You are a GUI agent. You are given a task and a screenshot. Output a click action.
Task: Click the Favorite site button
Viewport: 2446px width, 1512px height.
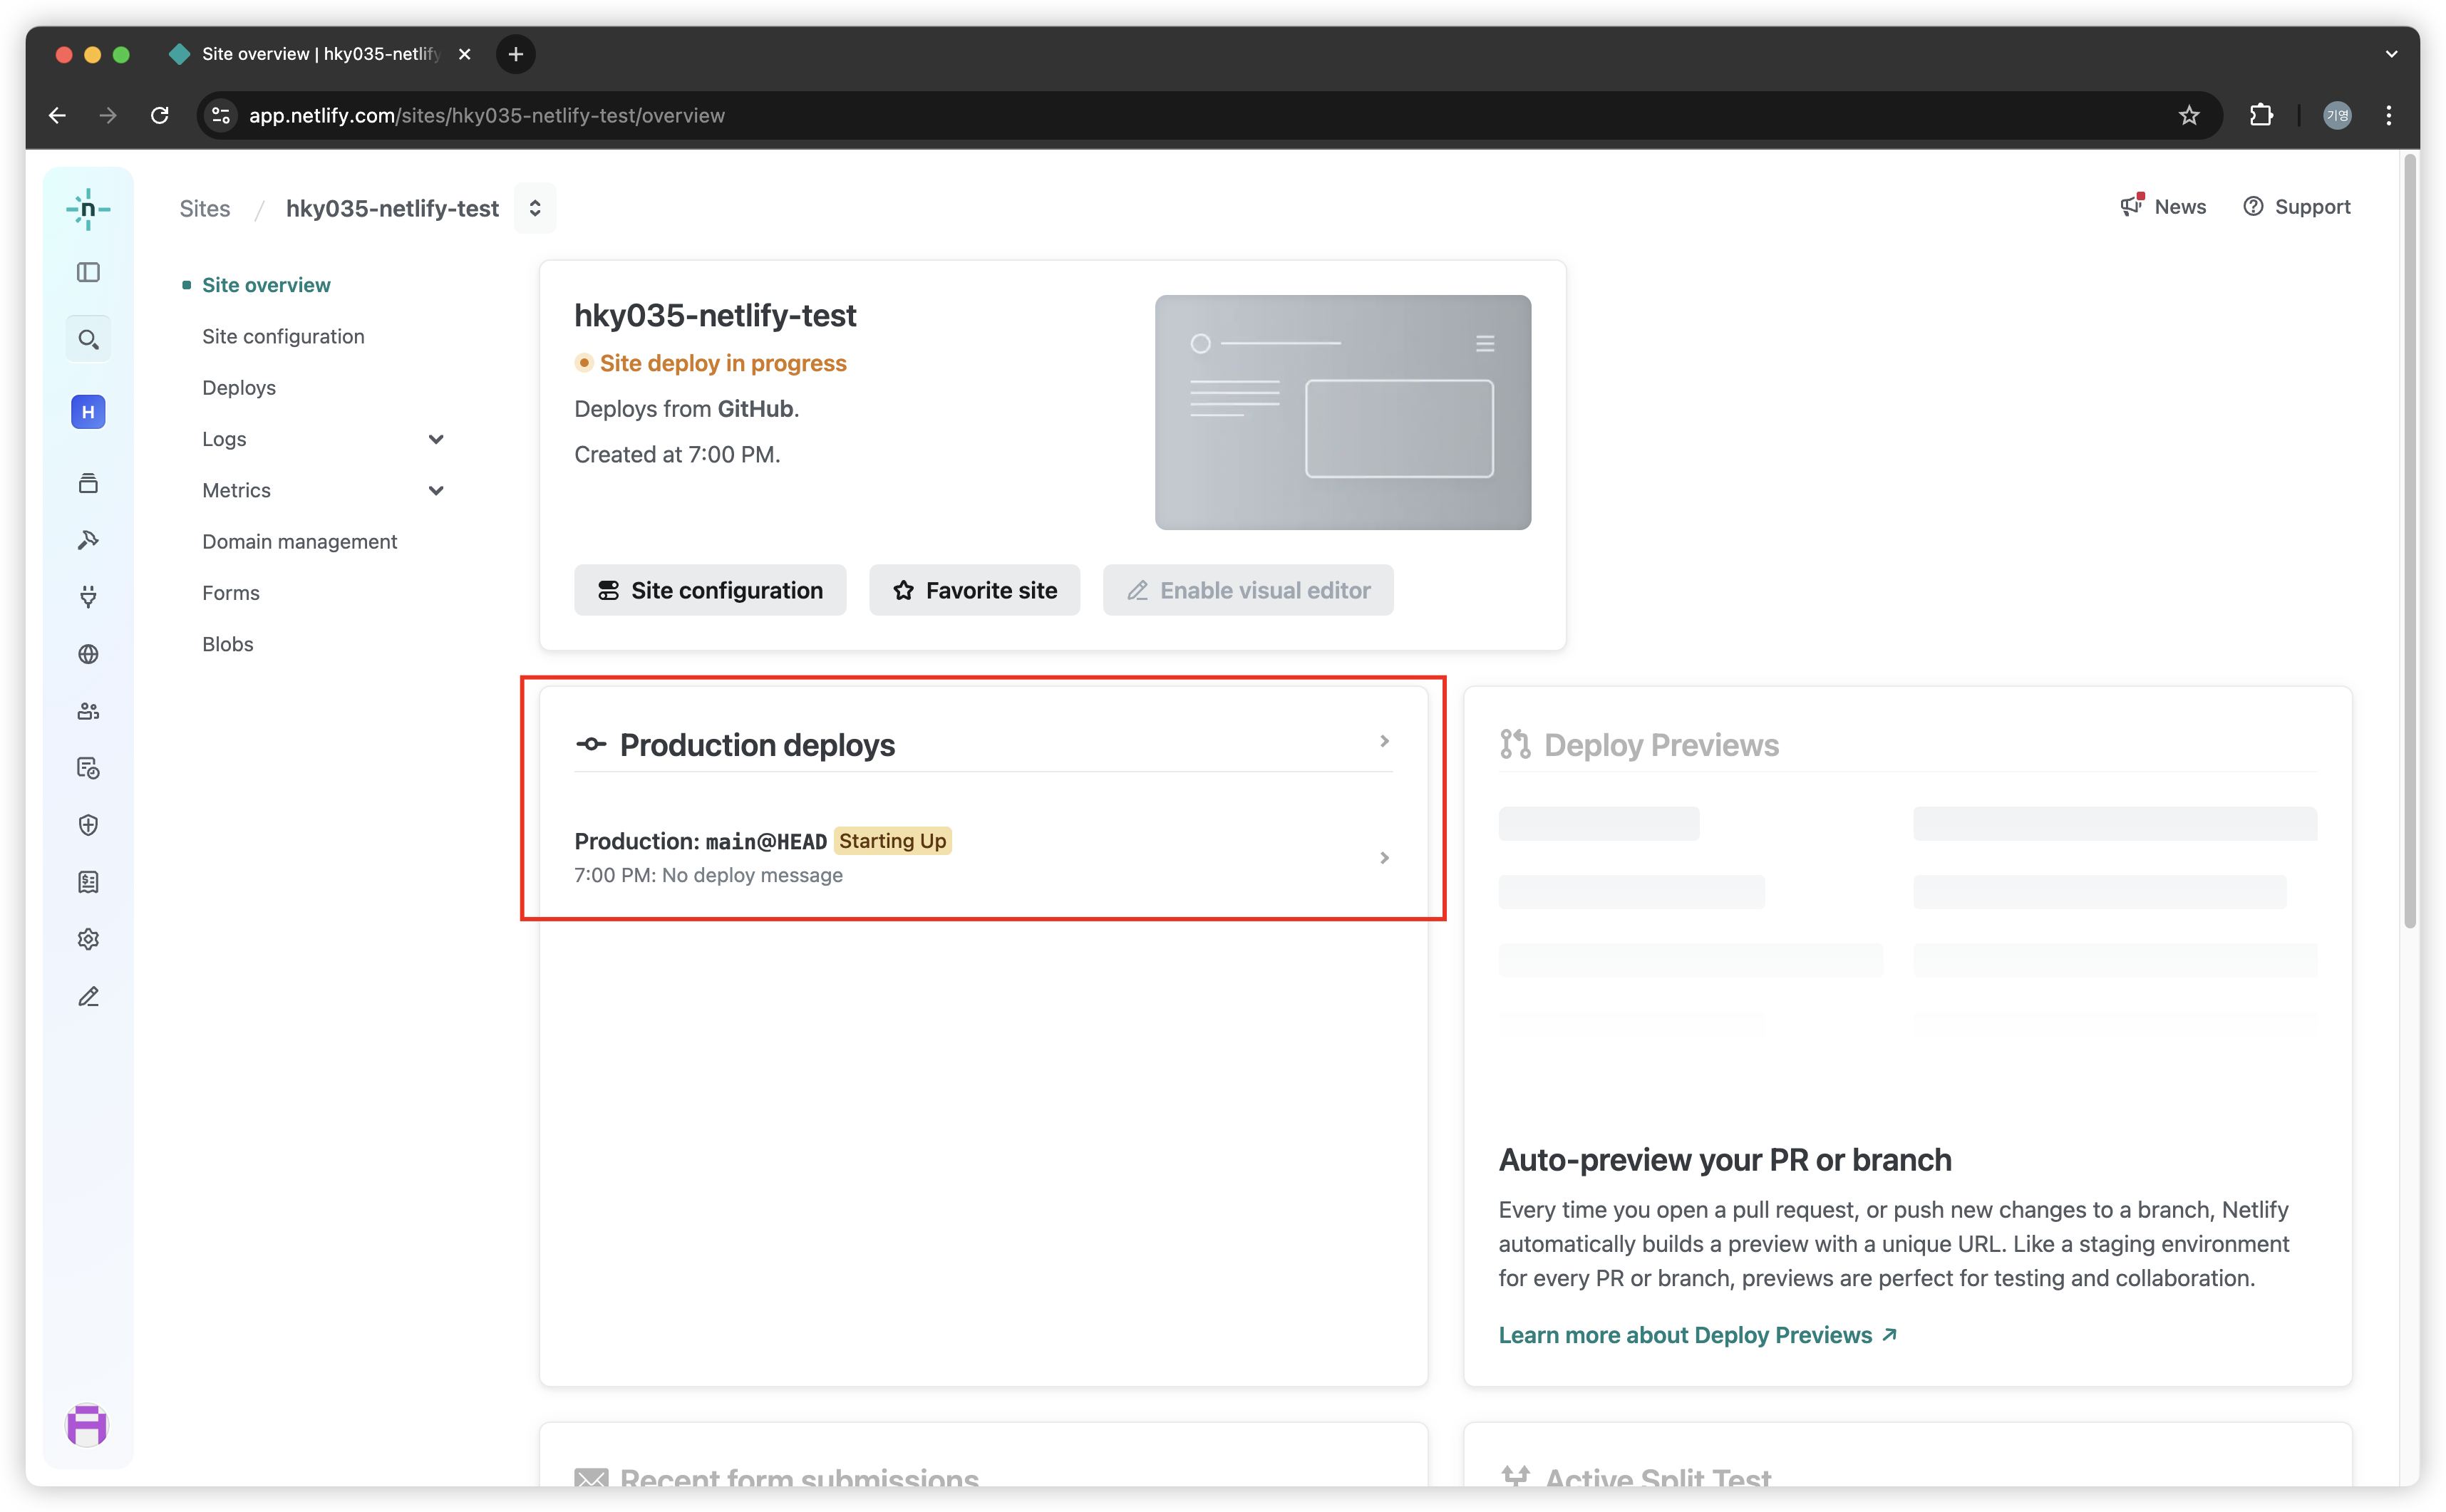pyautogui.click(x=974, y=590)
